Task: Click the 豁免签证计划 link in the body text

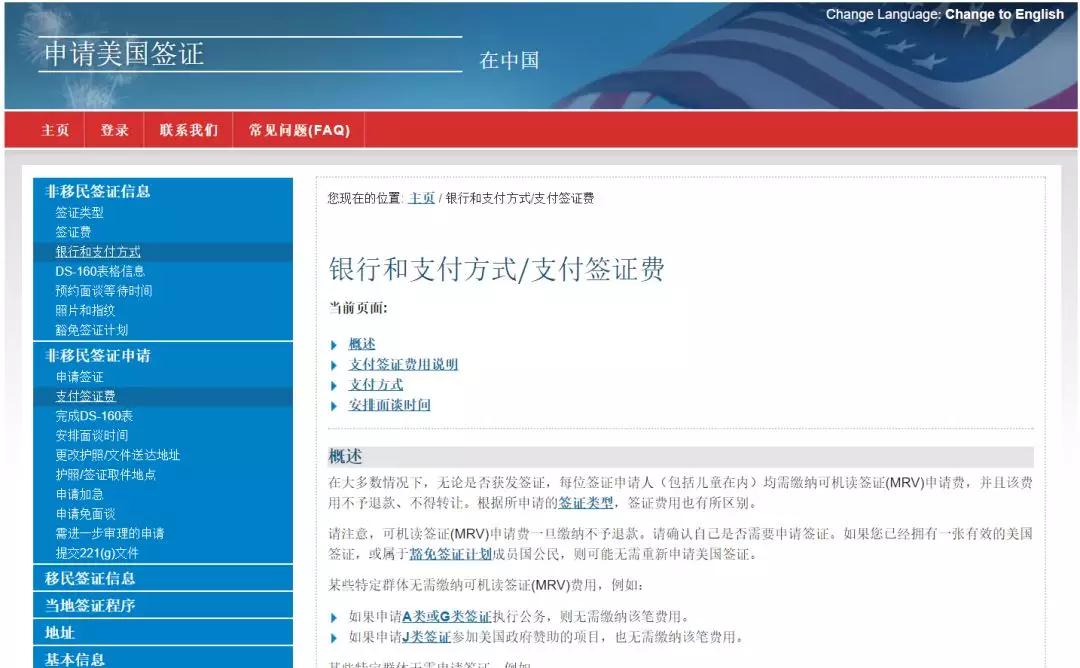Action: (x=450, y=554)
